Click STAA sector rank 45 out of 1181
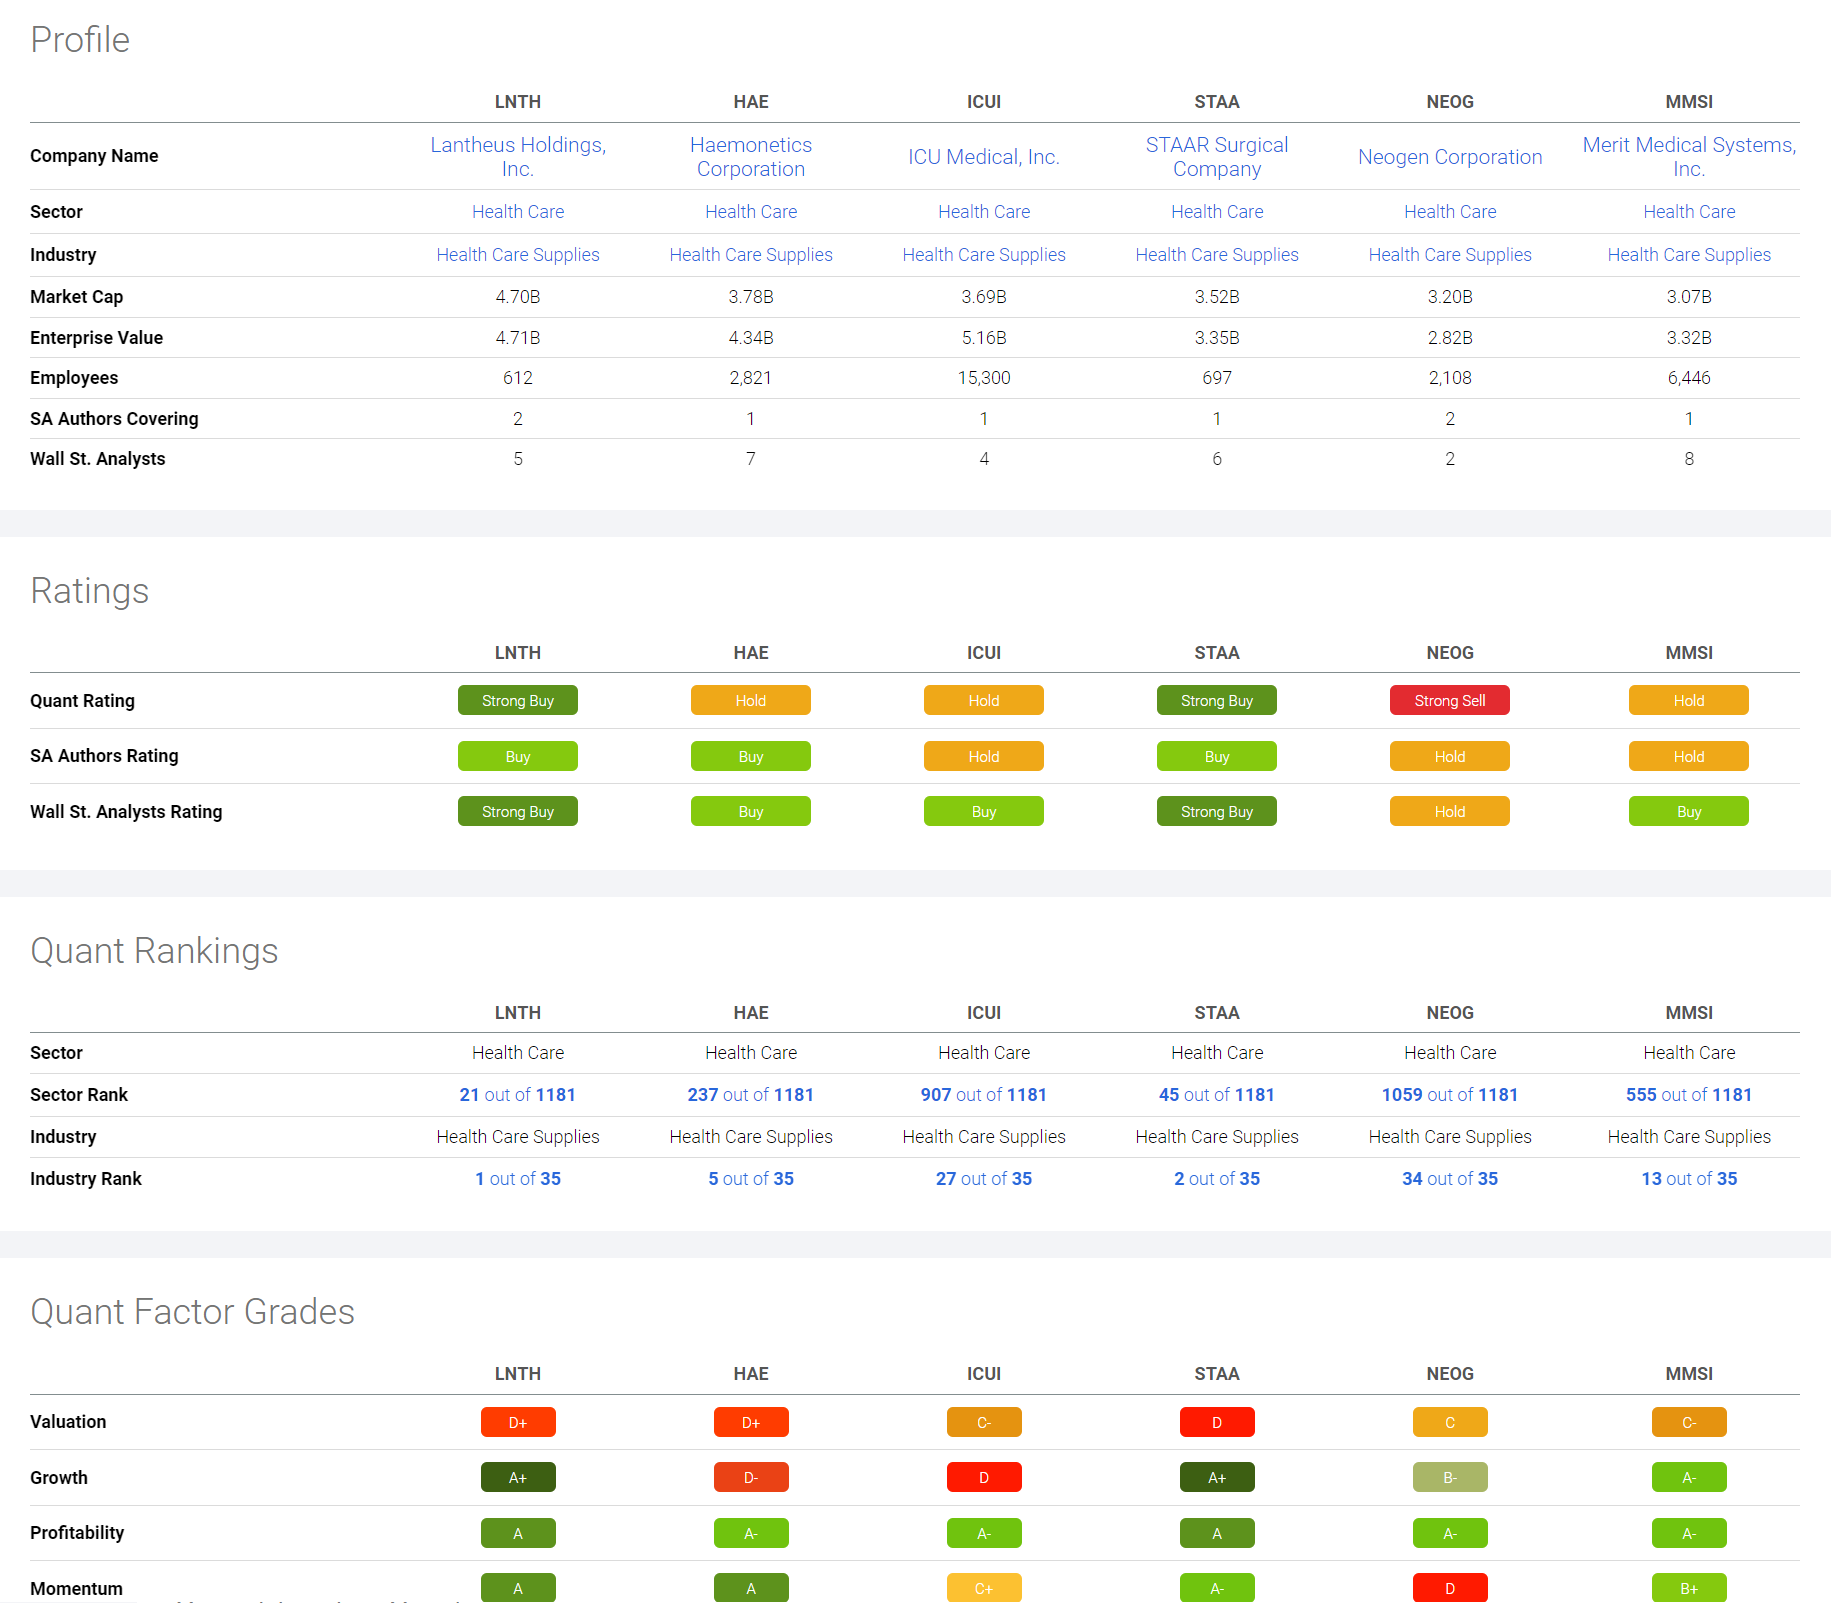The image size is (1831, 1603). coord(1217,1095)
